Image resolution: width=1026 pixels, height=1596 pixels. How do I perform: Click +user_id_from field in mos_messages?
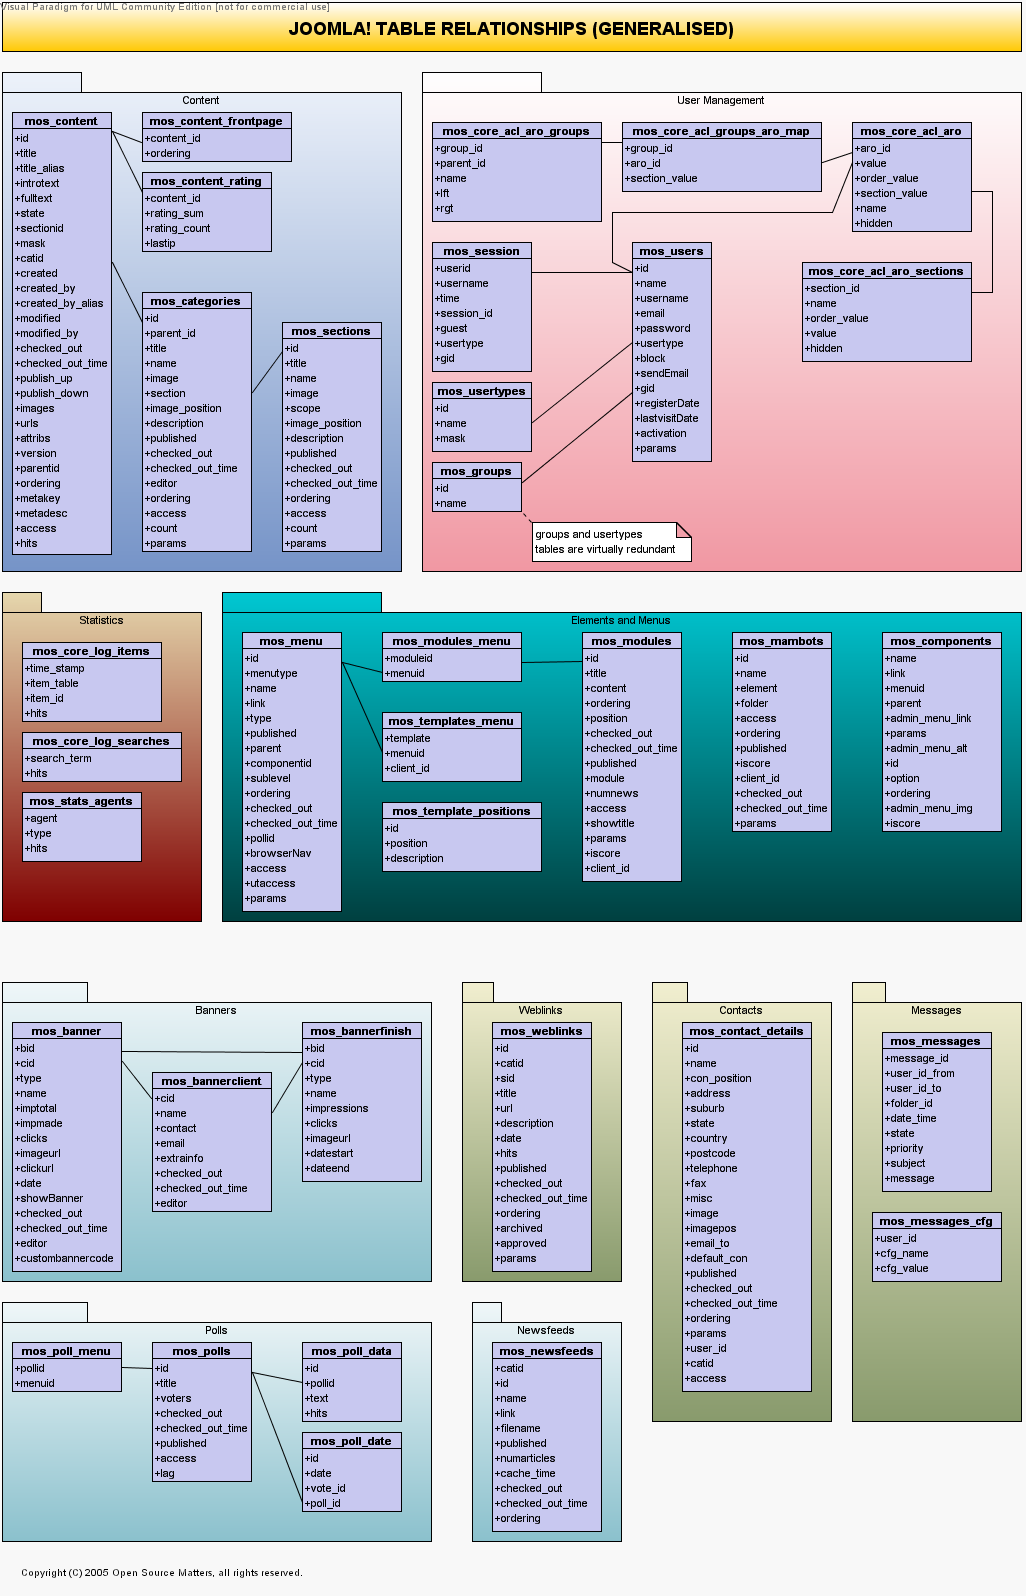click(920, 1074)
